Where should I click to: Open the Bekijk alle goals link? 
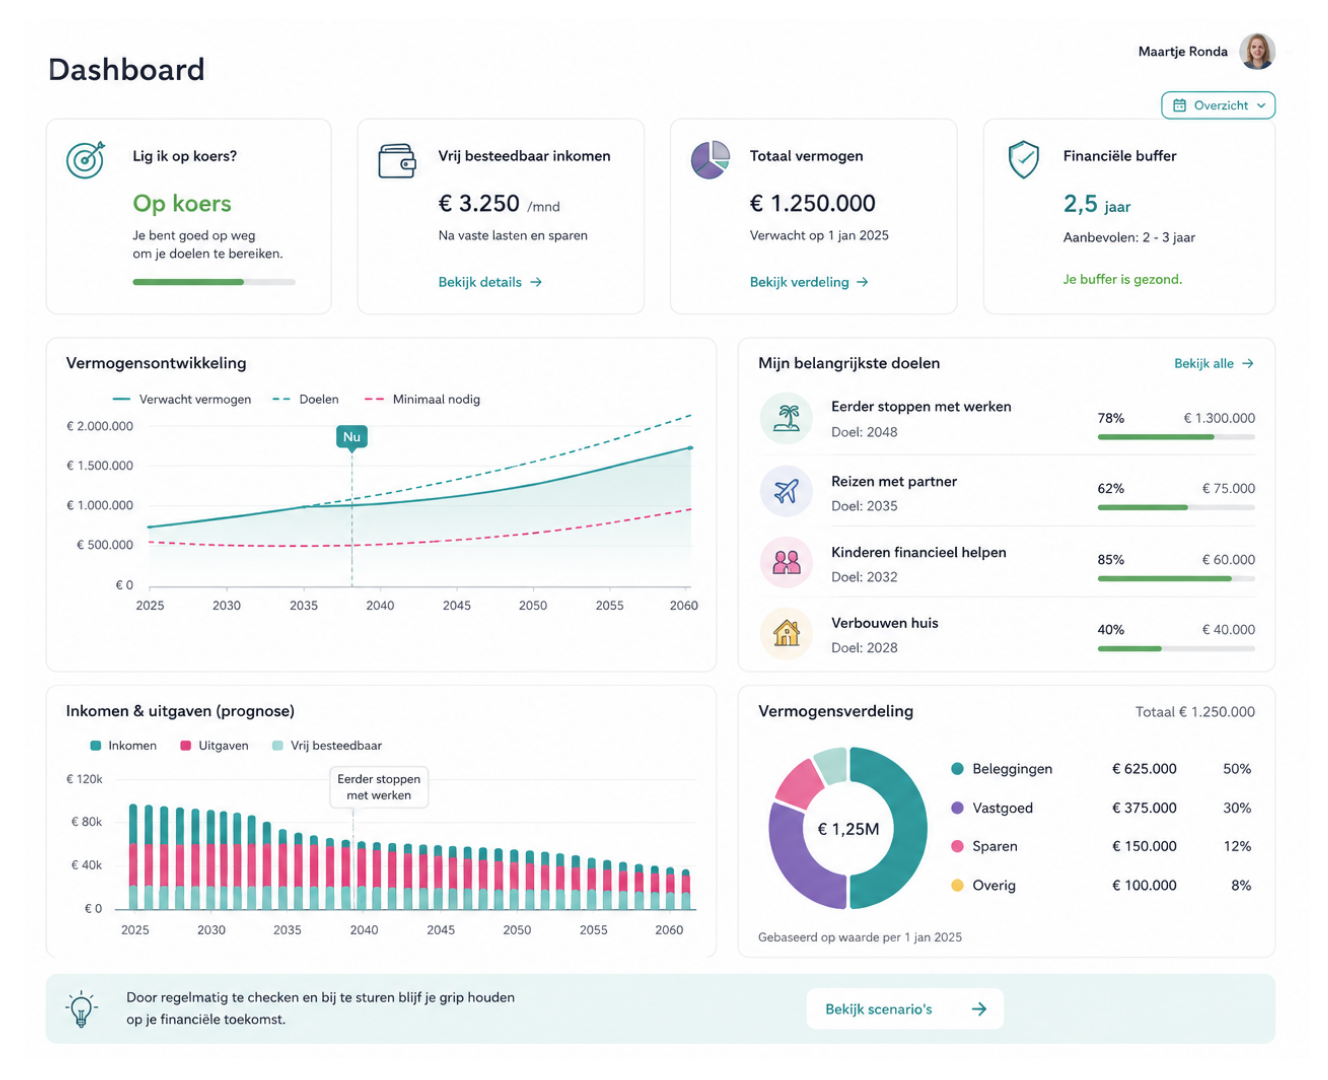click(x=1214, y=363)
